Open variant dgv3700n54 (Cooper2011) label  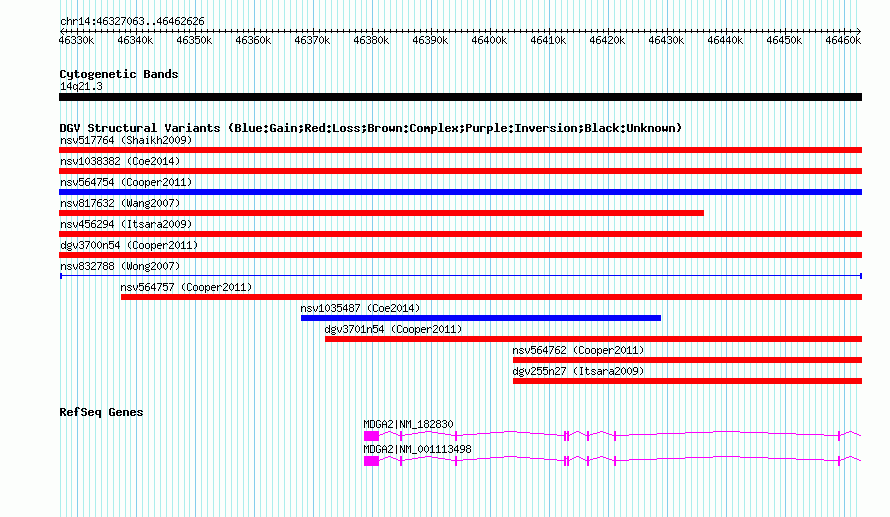click(129, 245)
